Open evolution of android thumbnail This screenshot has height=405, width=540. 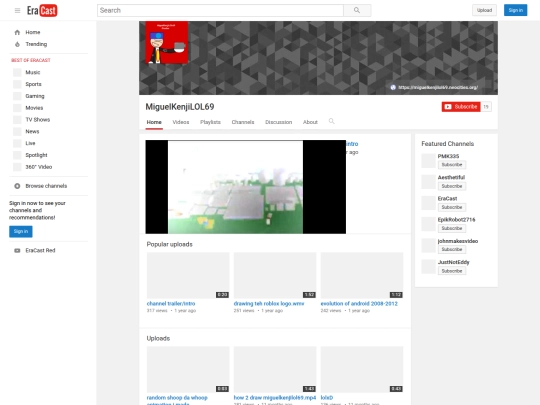pos(362,276)
